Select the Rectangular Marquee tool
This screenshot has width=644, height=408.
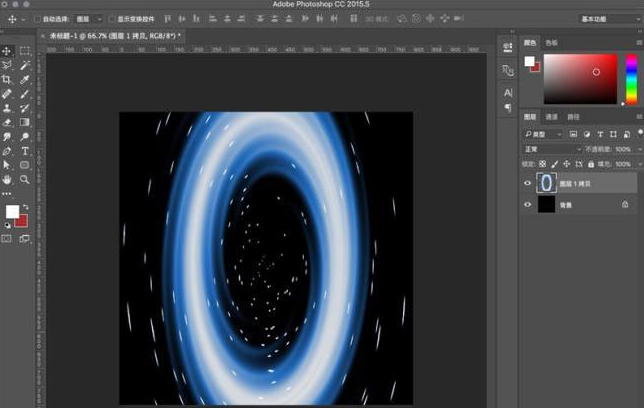[25, 51]
